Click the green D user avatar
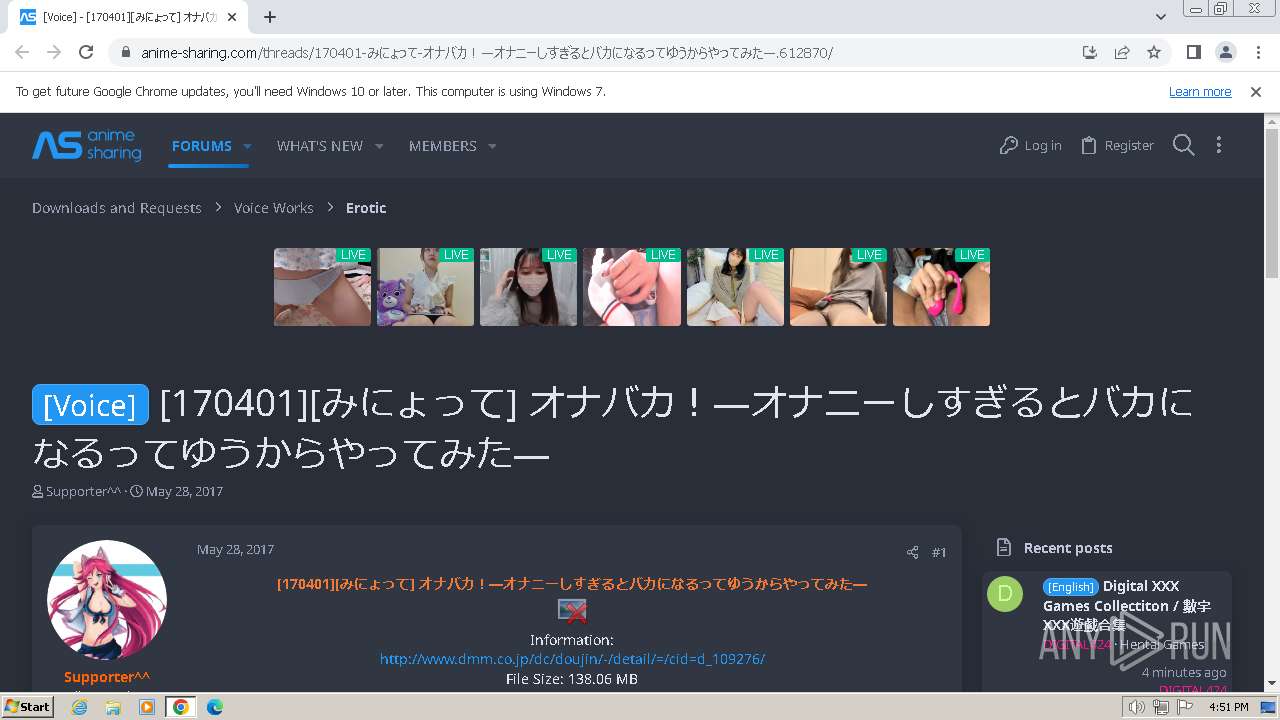The image size is (1280, 720). pos(1005,594)
